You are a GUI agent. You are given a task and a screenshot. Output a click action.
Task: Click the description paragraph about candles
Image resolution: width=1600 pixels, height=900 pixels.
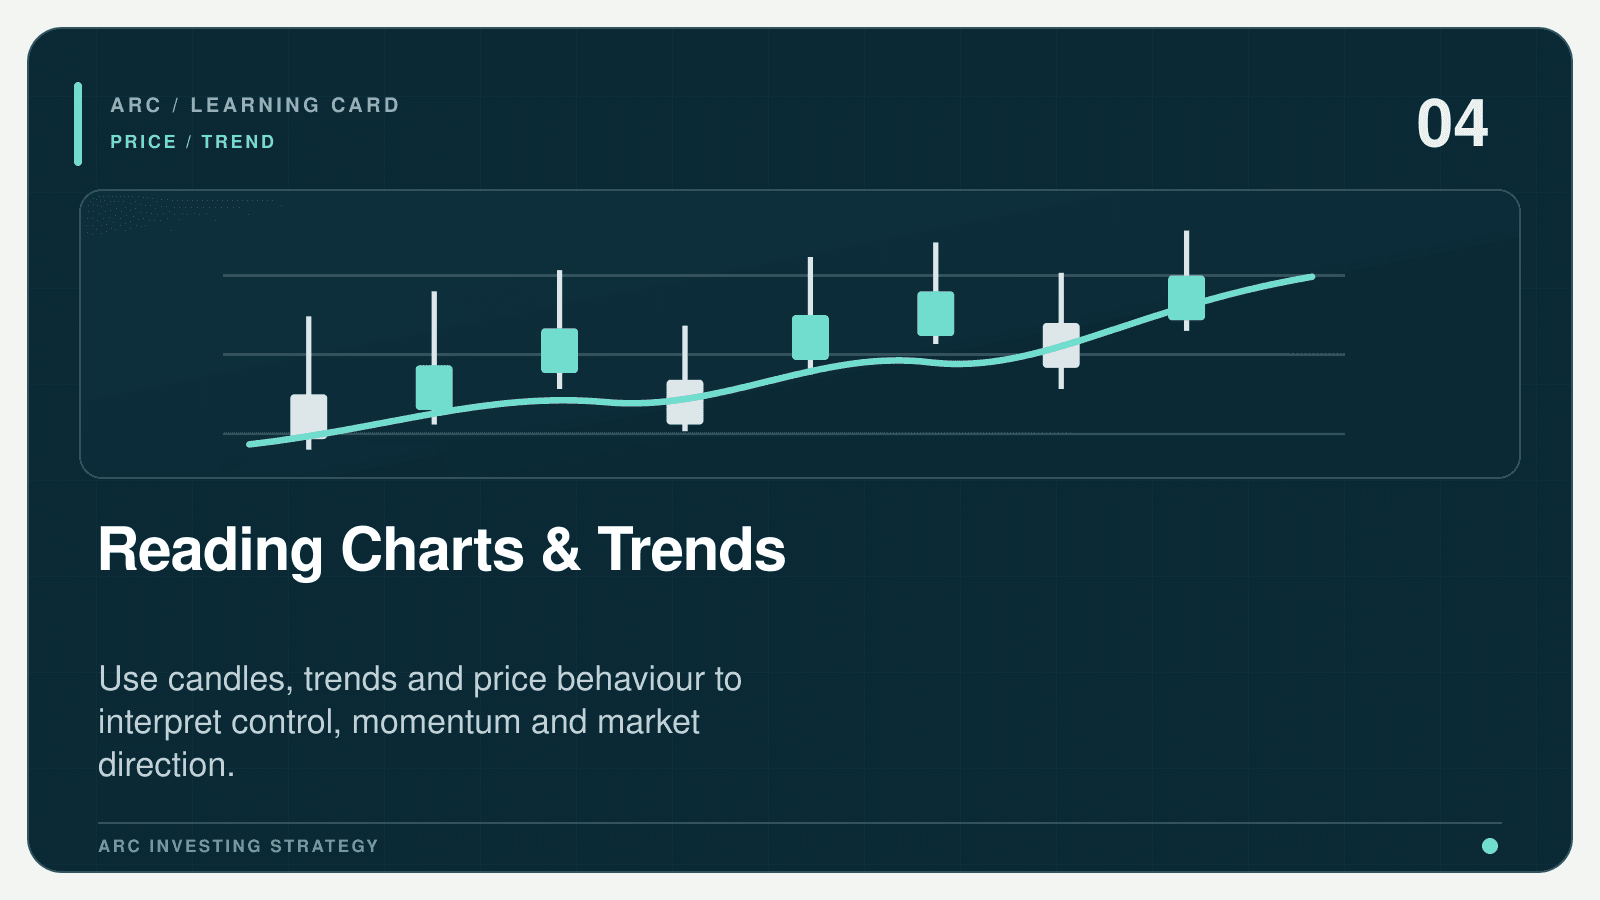point(420,722)
